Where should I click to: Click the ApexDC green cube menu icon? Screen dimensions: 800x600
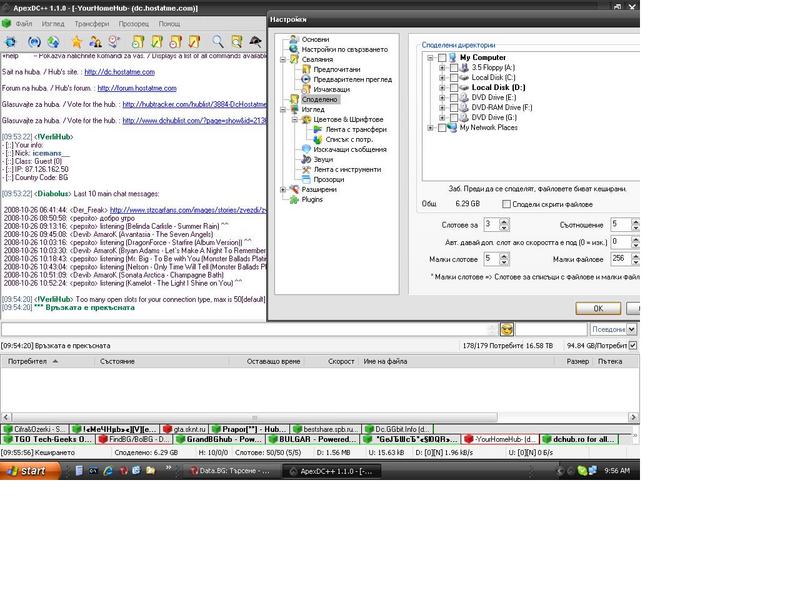(x=6, y=23)
